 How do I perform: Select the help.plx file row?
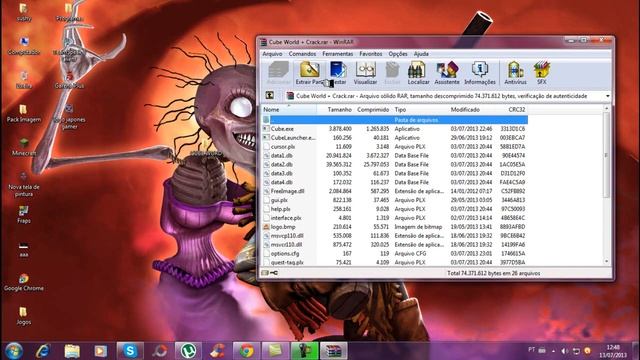click(x=395, y=209)
